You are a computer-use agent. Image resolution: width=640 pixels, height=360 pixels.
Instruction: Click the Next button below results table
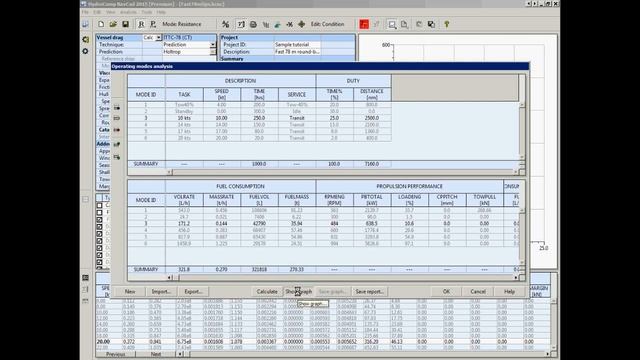click(156, 354)
